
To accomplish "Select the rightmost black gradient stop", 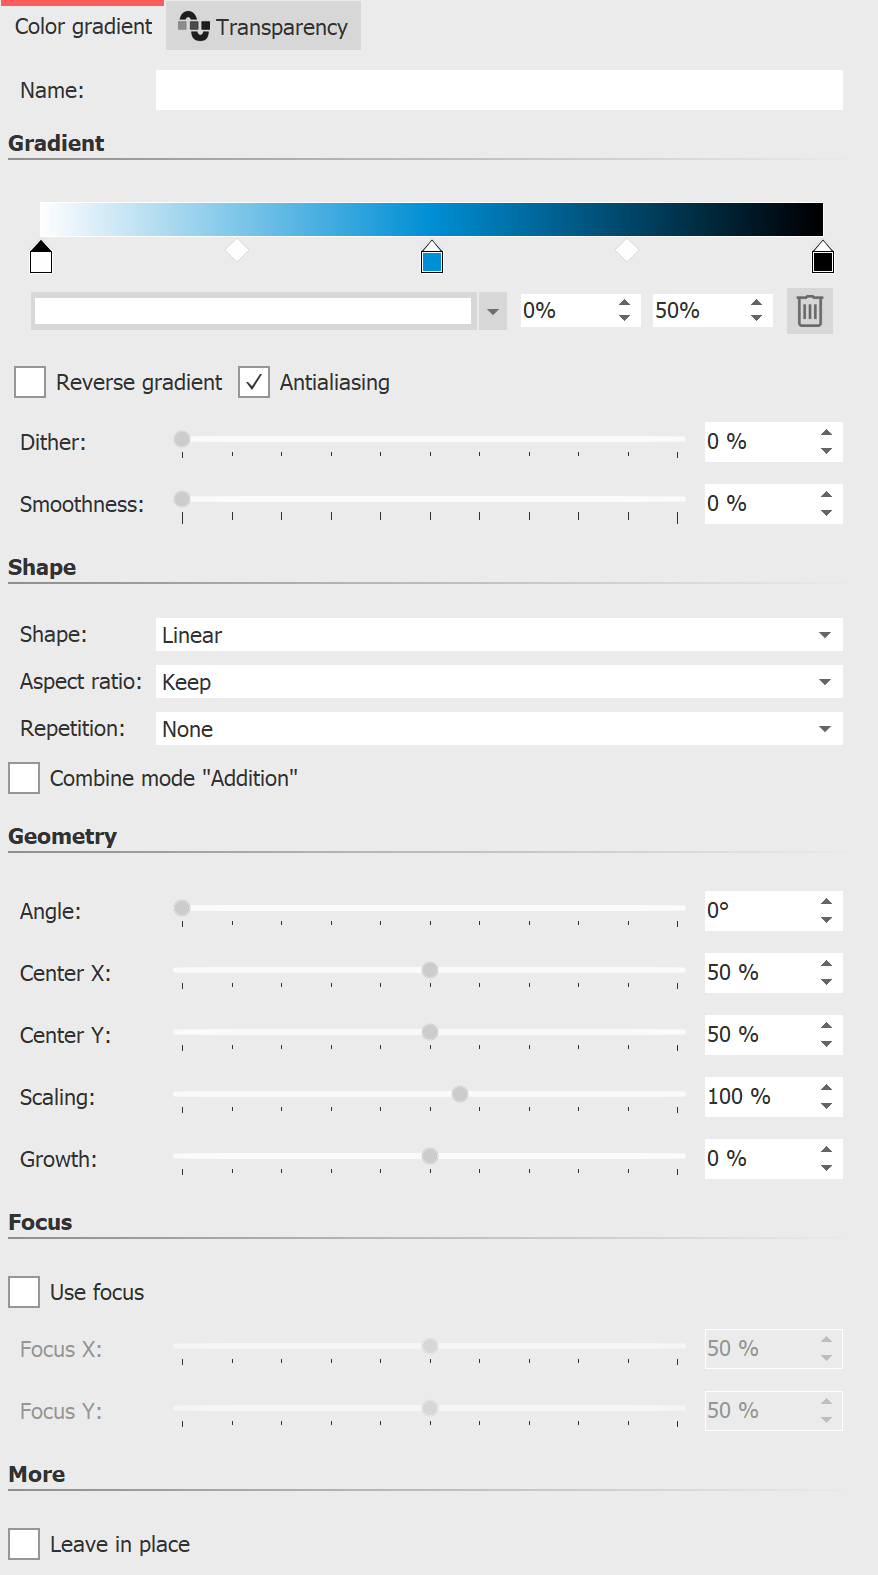I will [x=822, y=257].
